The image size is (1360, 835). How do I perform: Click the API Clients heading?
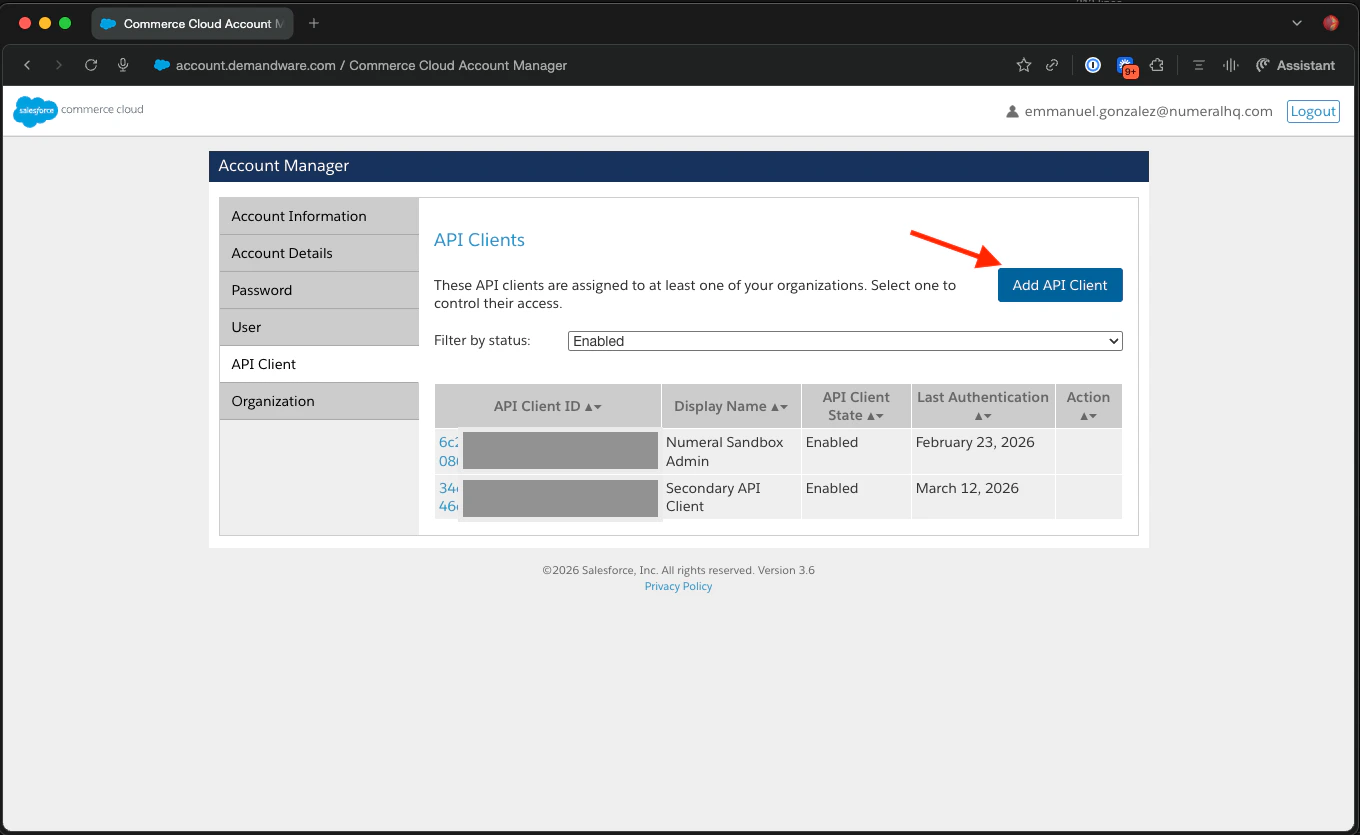(479, 240)
